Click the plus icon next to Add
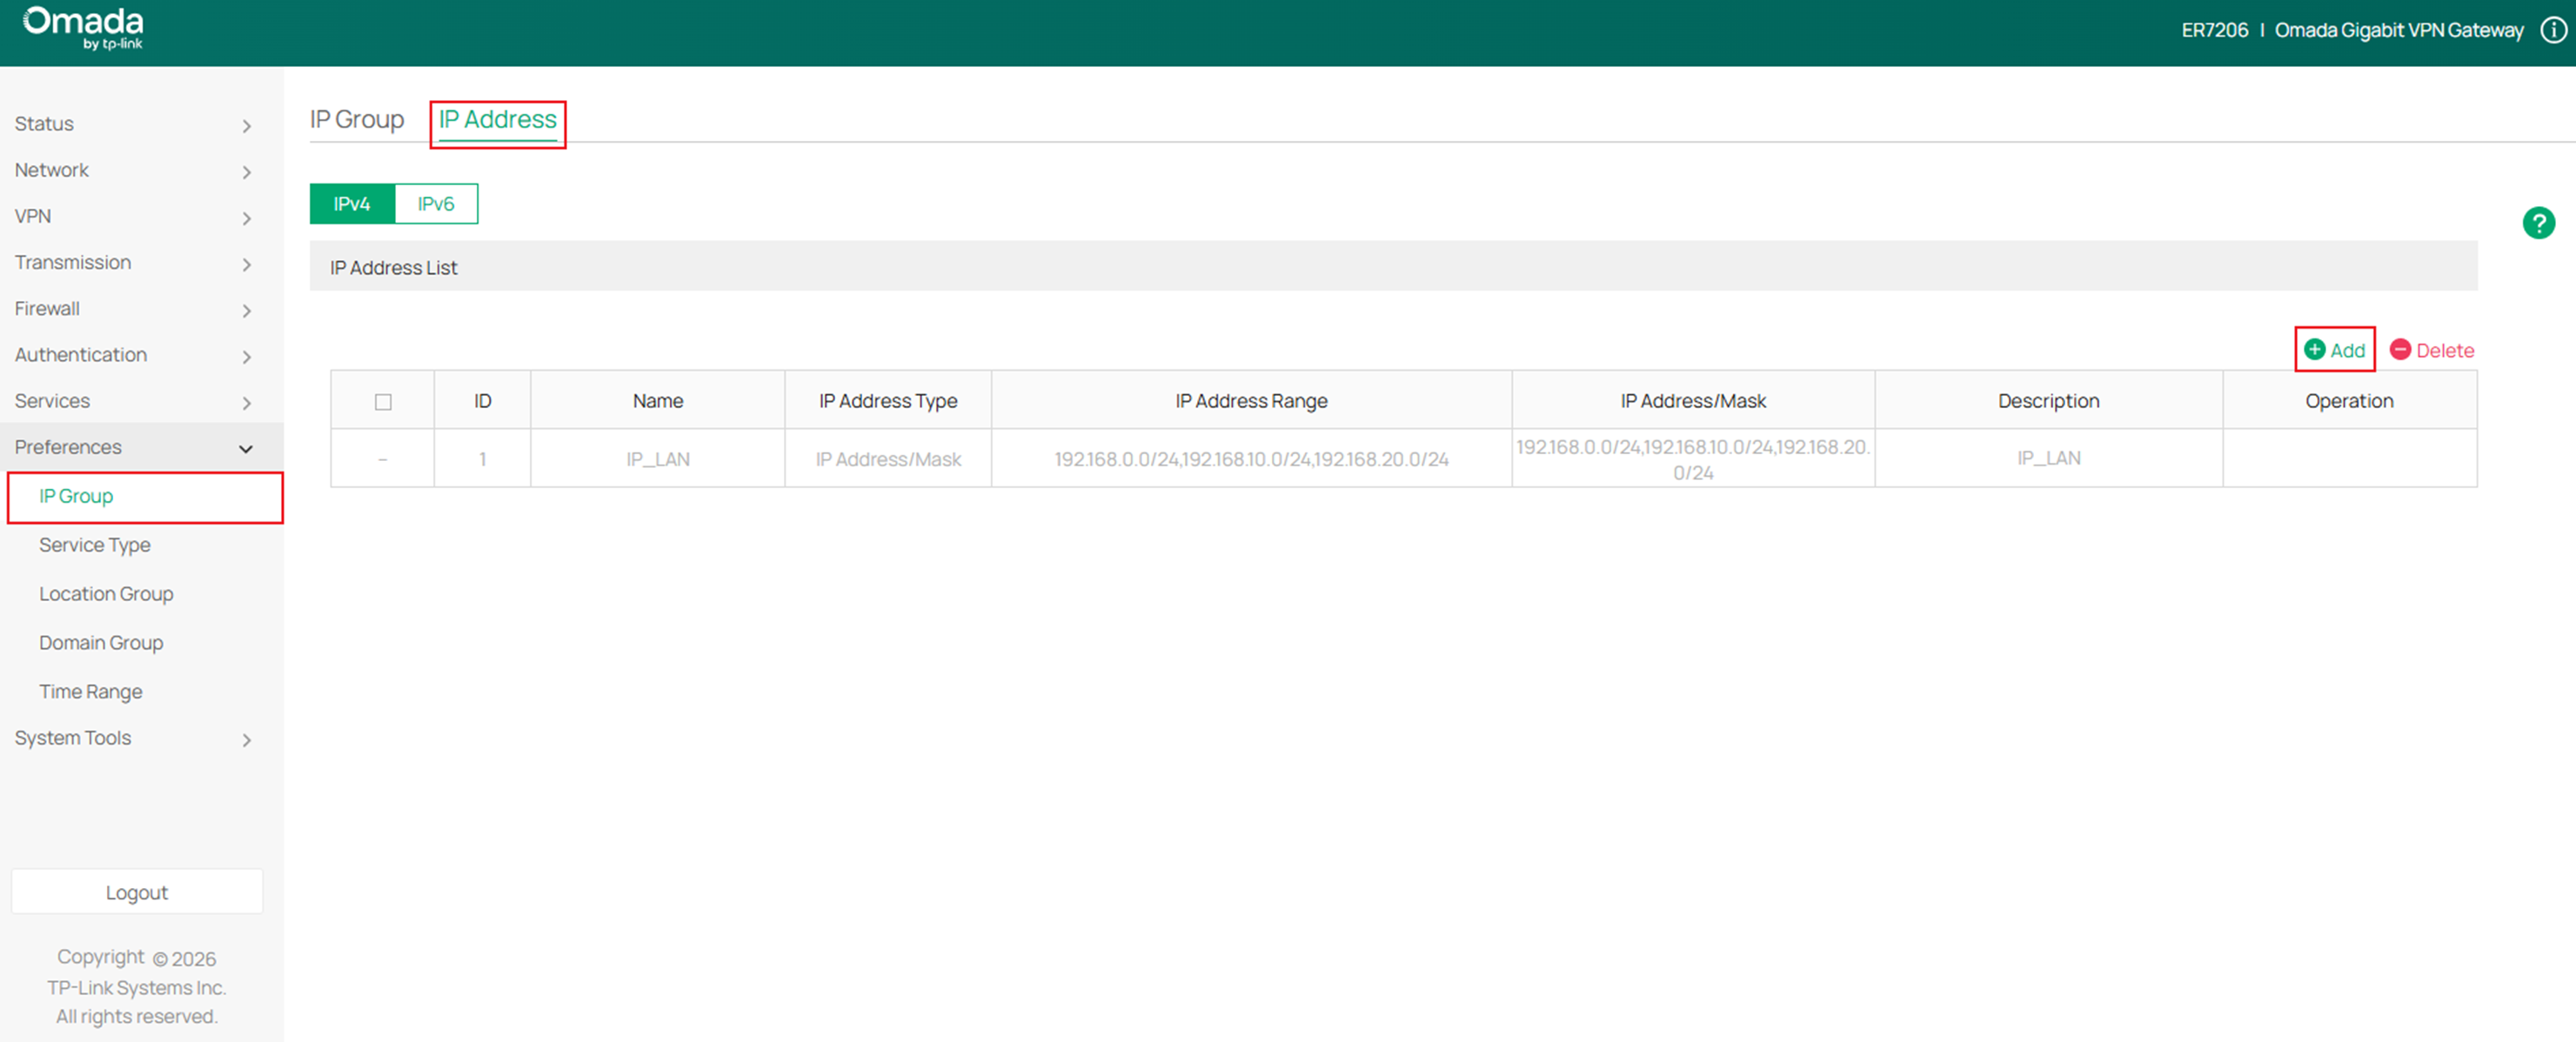2576x1042 pixels. (2315, 349)
